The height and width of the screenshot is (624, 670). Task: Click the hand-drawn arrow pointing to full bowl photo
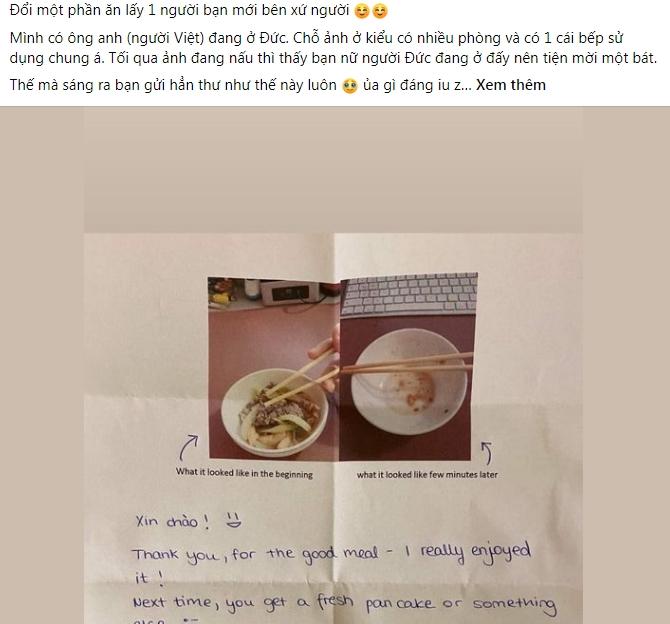tap(188, 447)
